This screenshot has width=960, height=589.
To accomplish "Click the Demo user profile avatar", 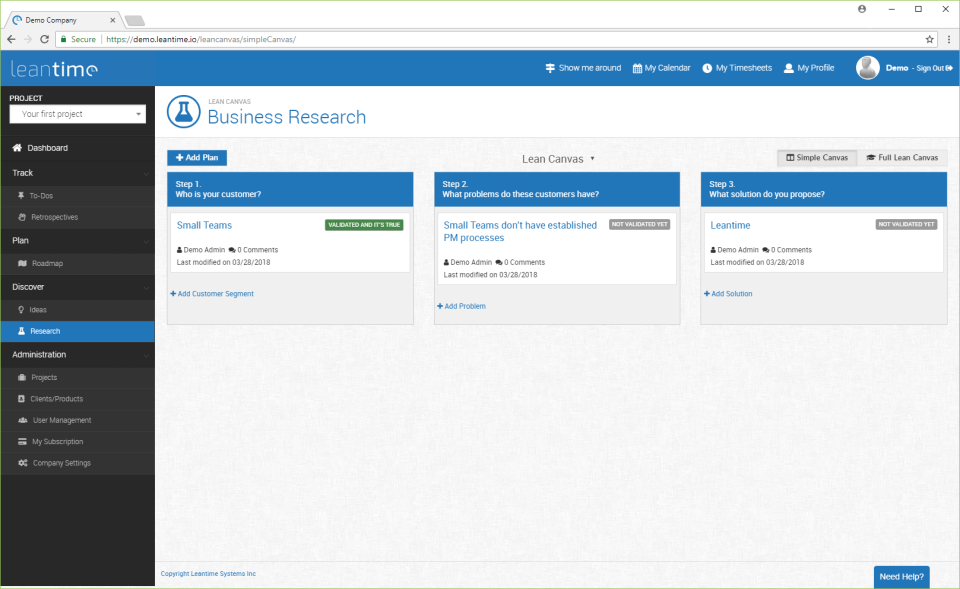I will click(867, 67).
